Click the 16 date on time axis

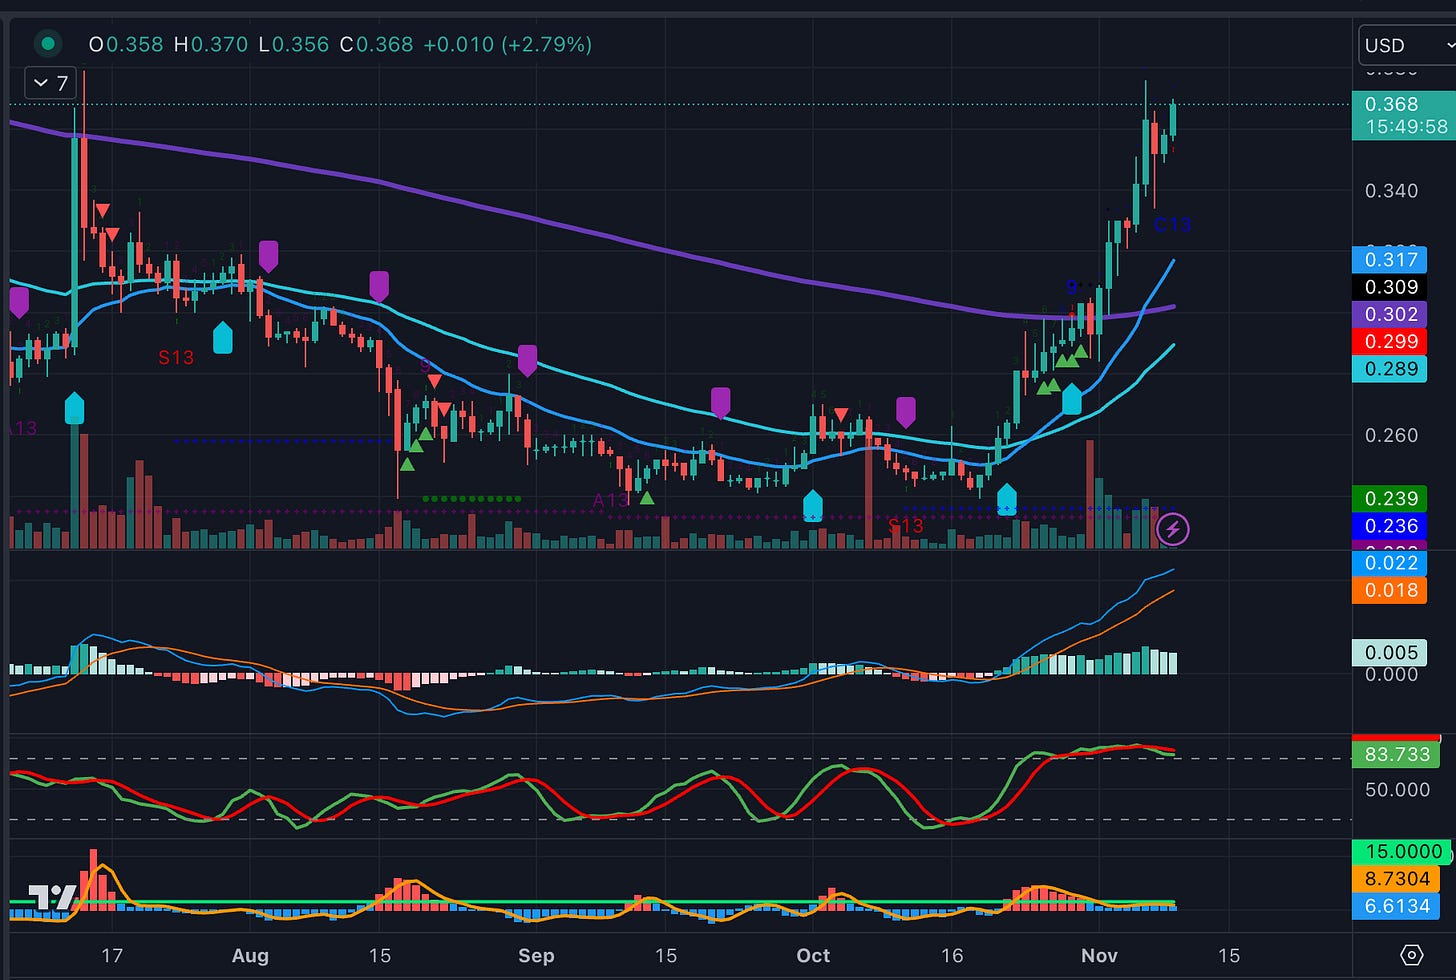(x=952, y=955)
